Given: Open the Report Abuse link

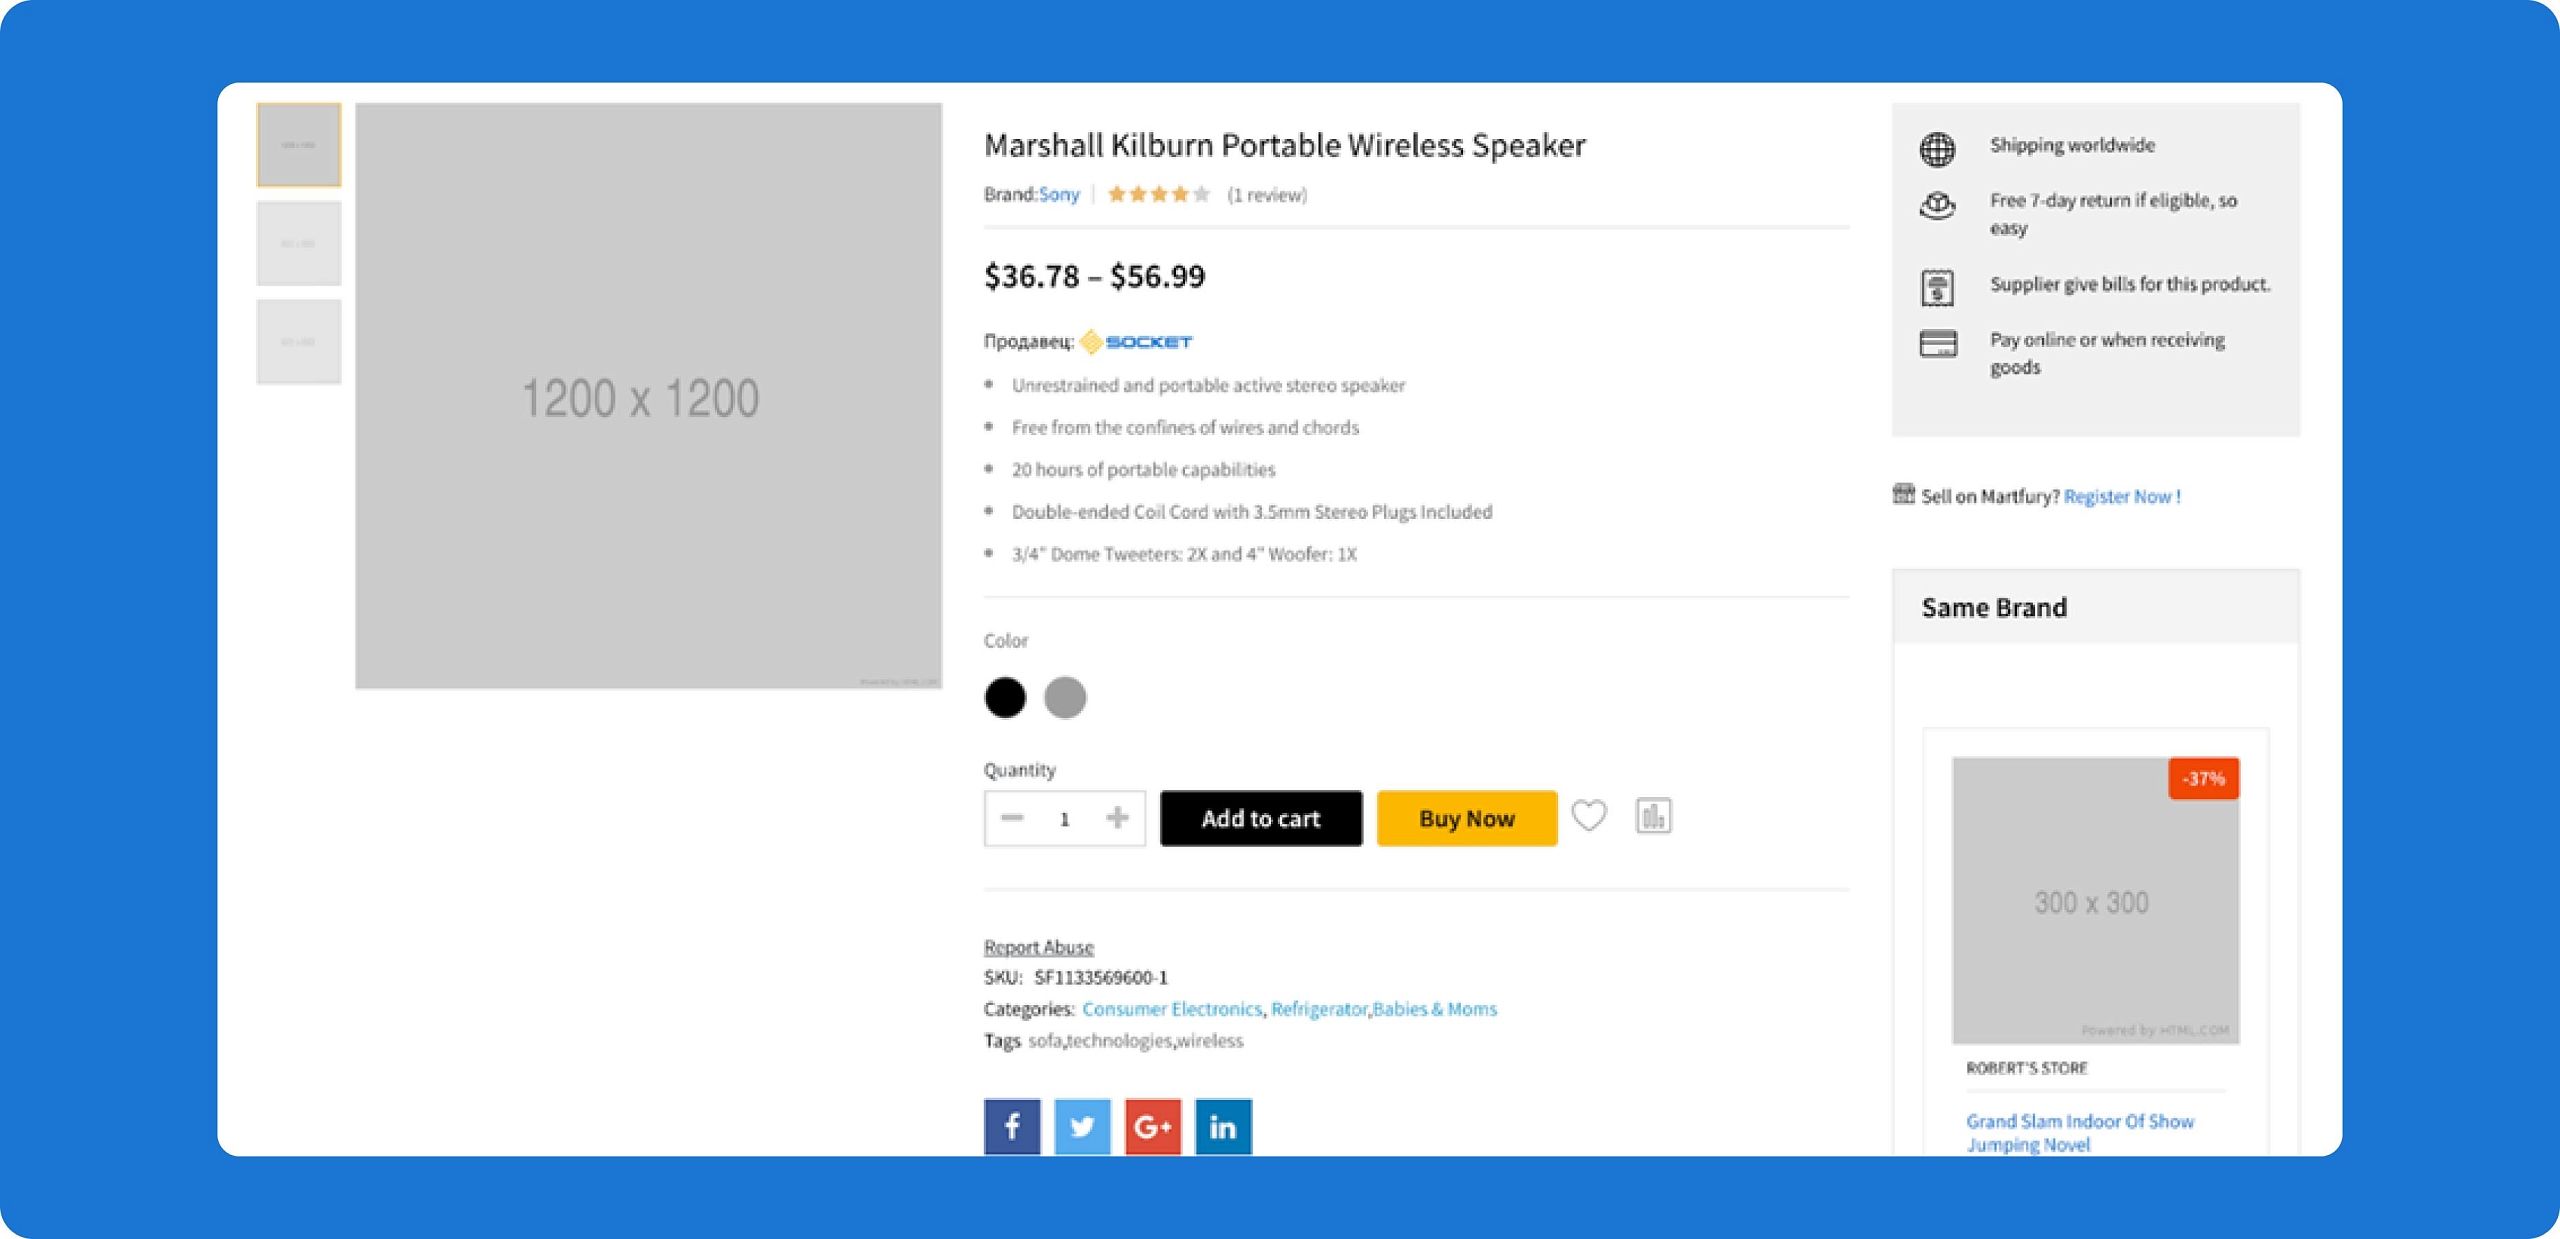Looking at the screenshot, I should pos(1038,946).
